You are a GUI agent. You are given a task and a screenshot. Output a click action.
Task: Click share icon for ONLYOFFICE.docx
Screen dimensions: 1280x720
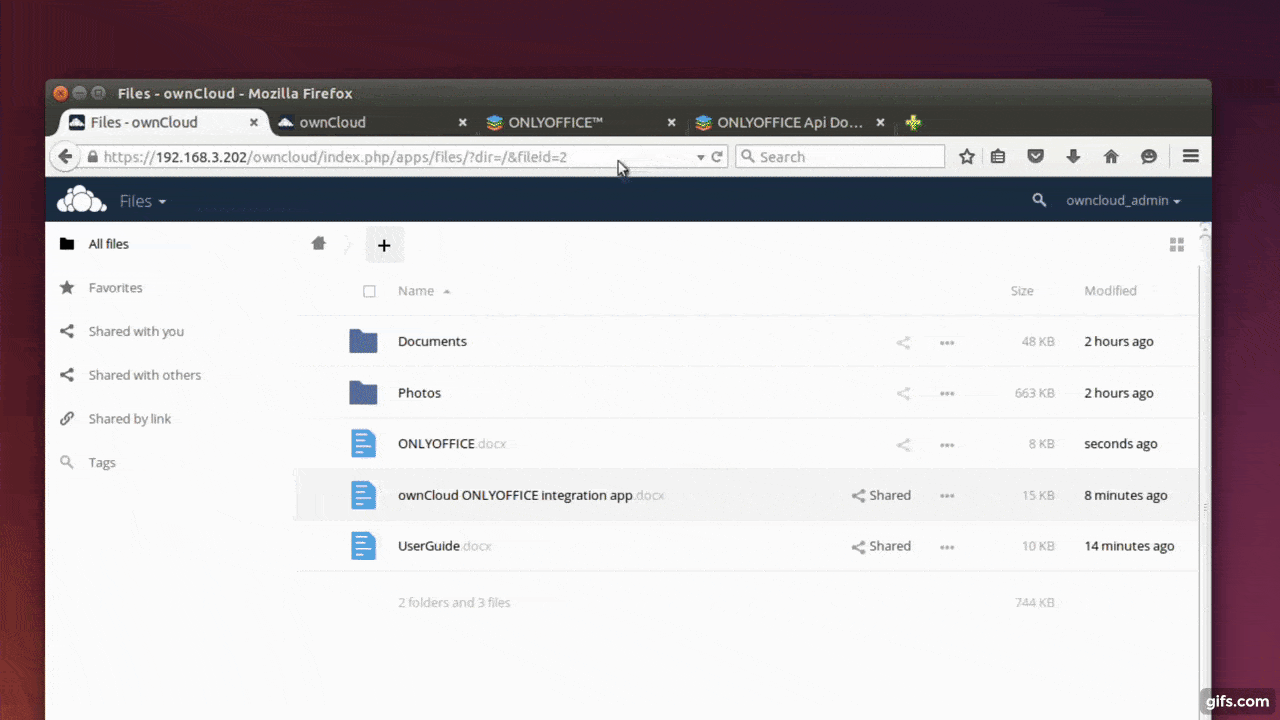click(x=903, y=445)
